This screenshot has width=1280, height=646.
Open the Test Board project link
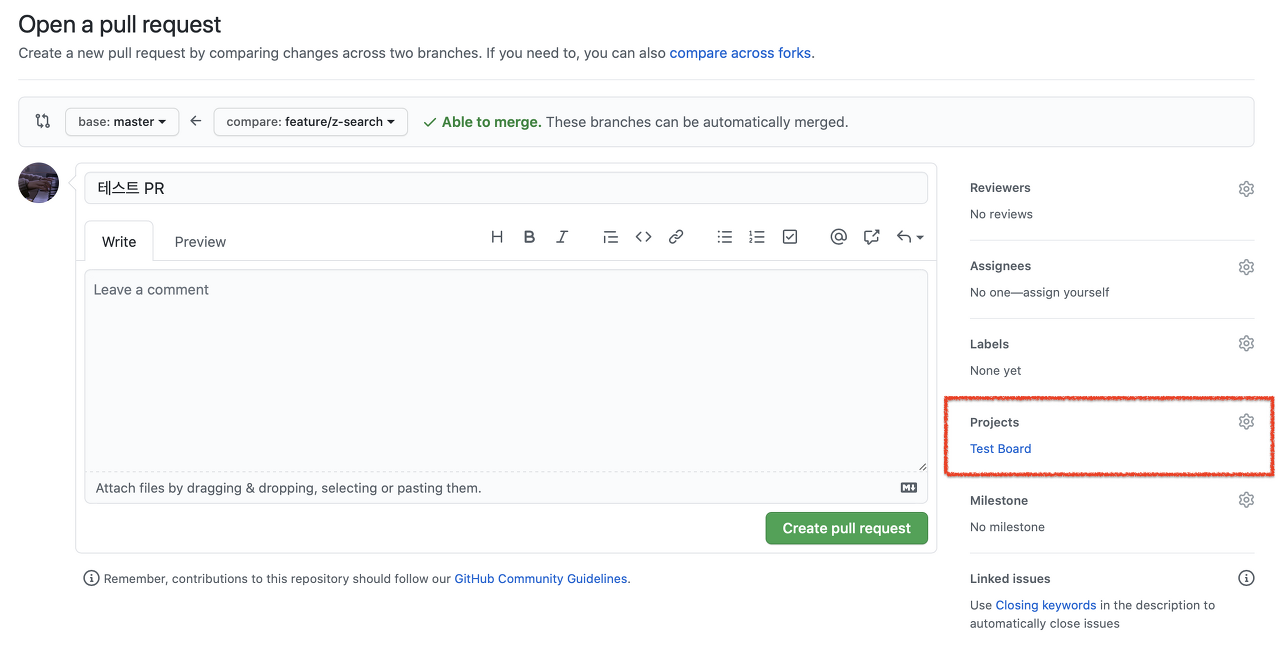(1000, 448)
